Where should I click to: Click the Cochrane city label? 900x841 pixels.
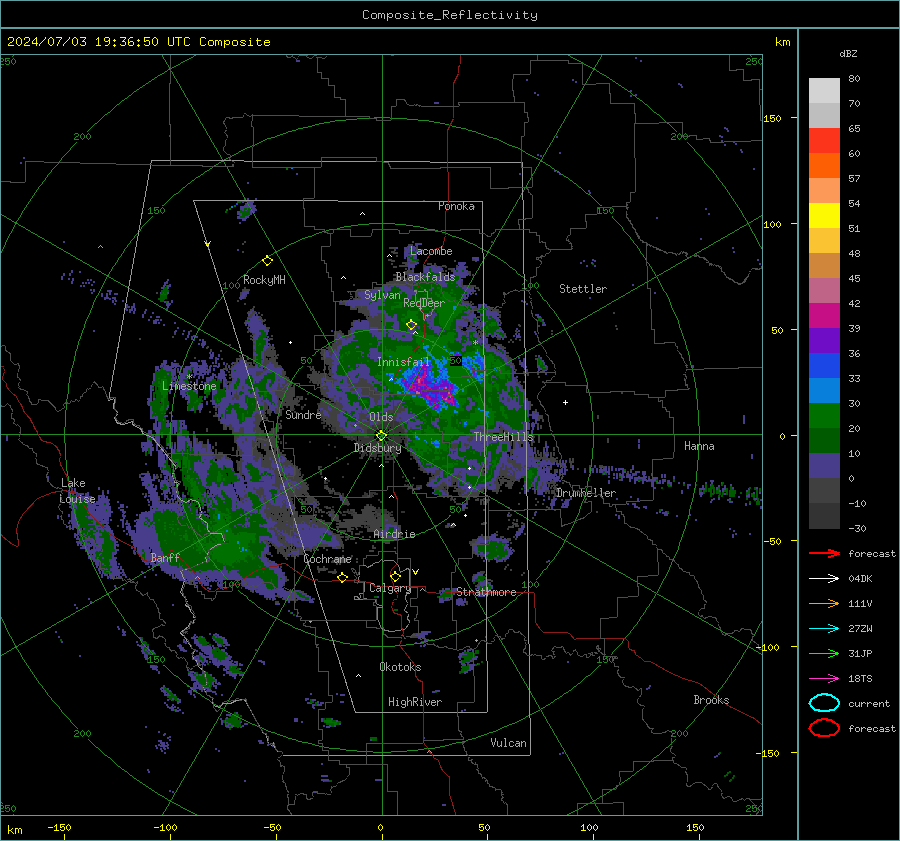click(x=327, y=559)
